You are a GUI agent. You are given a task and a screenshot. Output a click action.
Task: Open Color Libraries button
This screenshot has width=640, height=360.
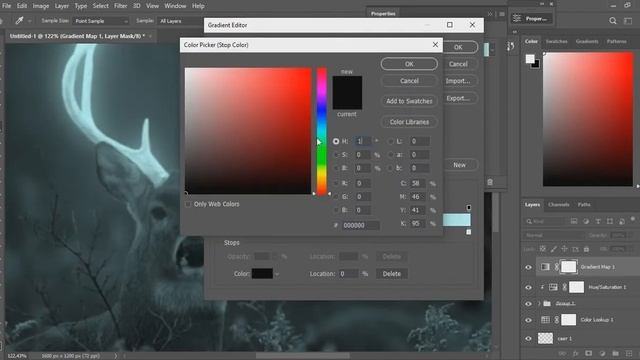(409, 122)
